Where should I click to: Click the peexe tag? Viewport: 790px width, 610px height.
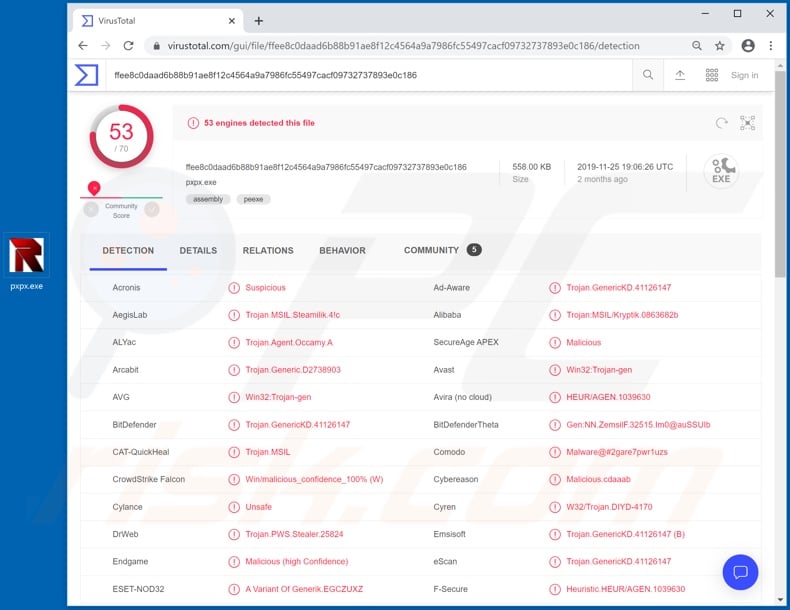pyautogui.click(x=253, y=199)
